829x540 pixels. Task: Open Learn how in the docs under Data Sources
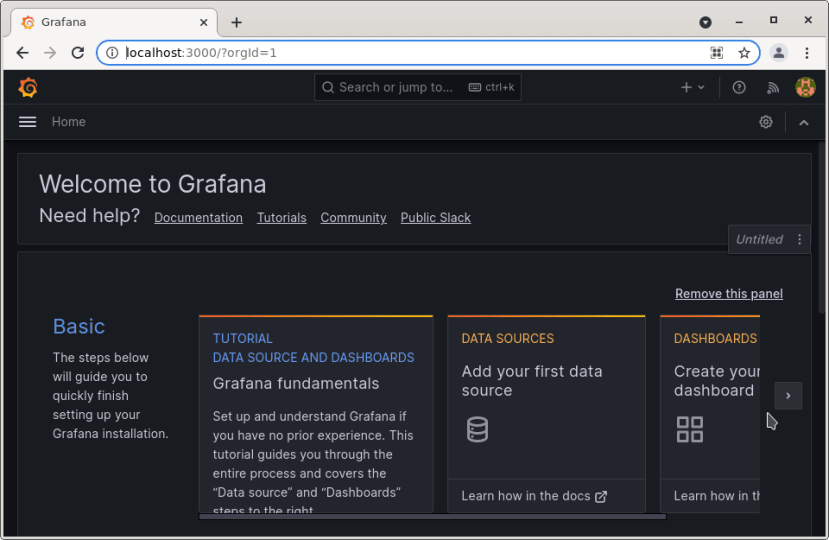534,496
